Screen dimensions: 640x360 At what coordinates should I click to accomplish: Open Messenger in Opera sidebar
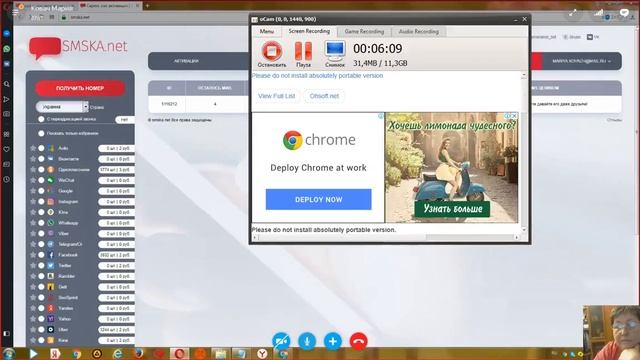(x=7, y=33)
